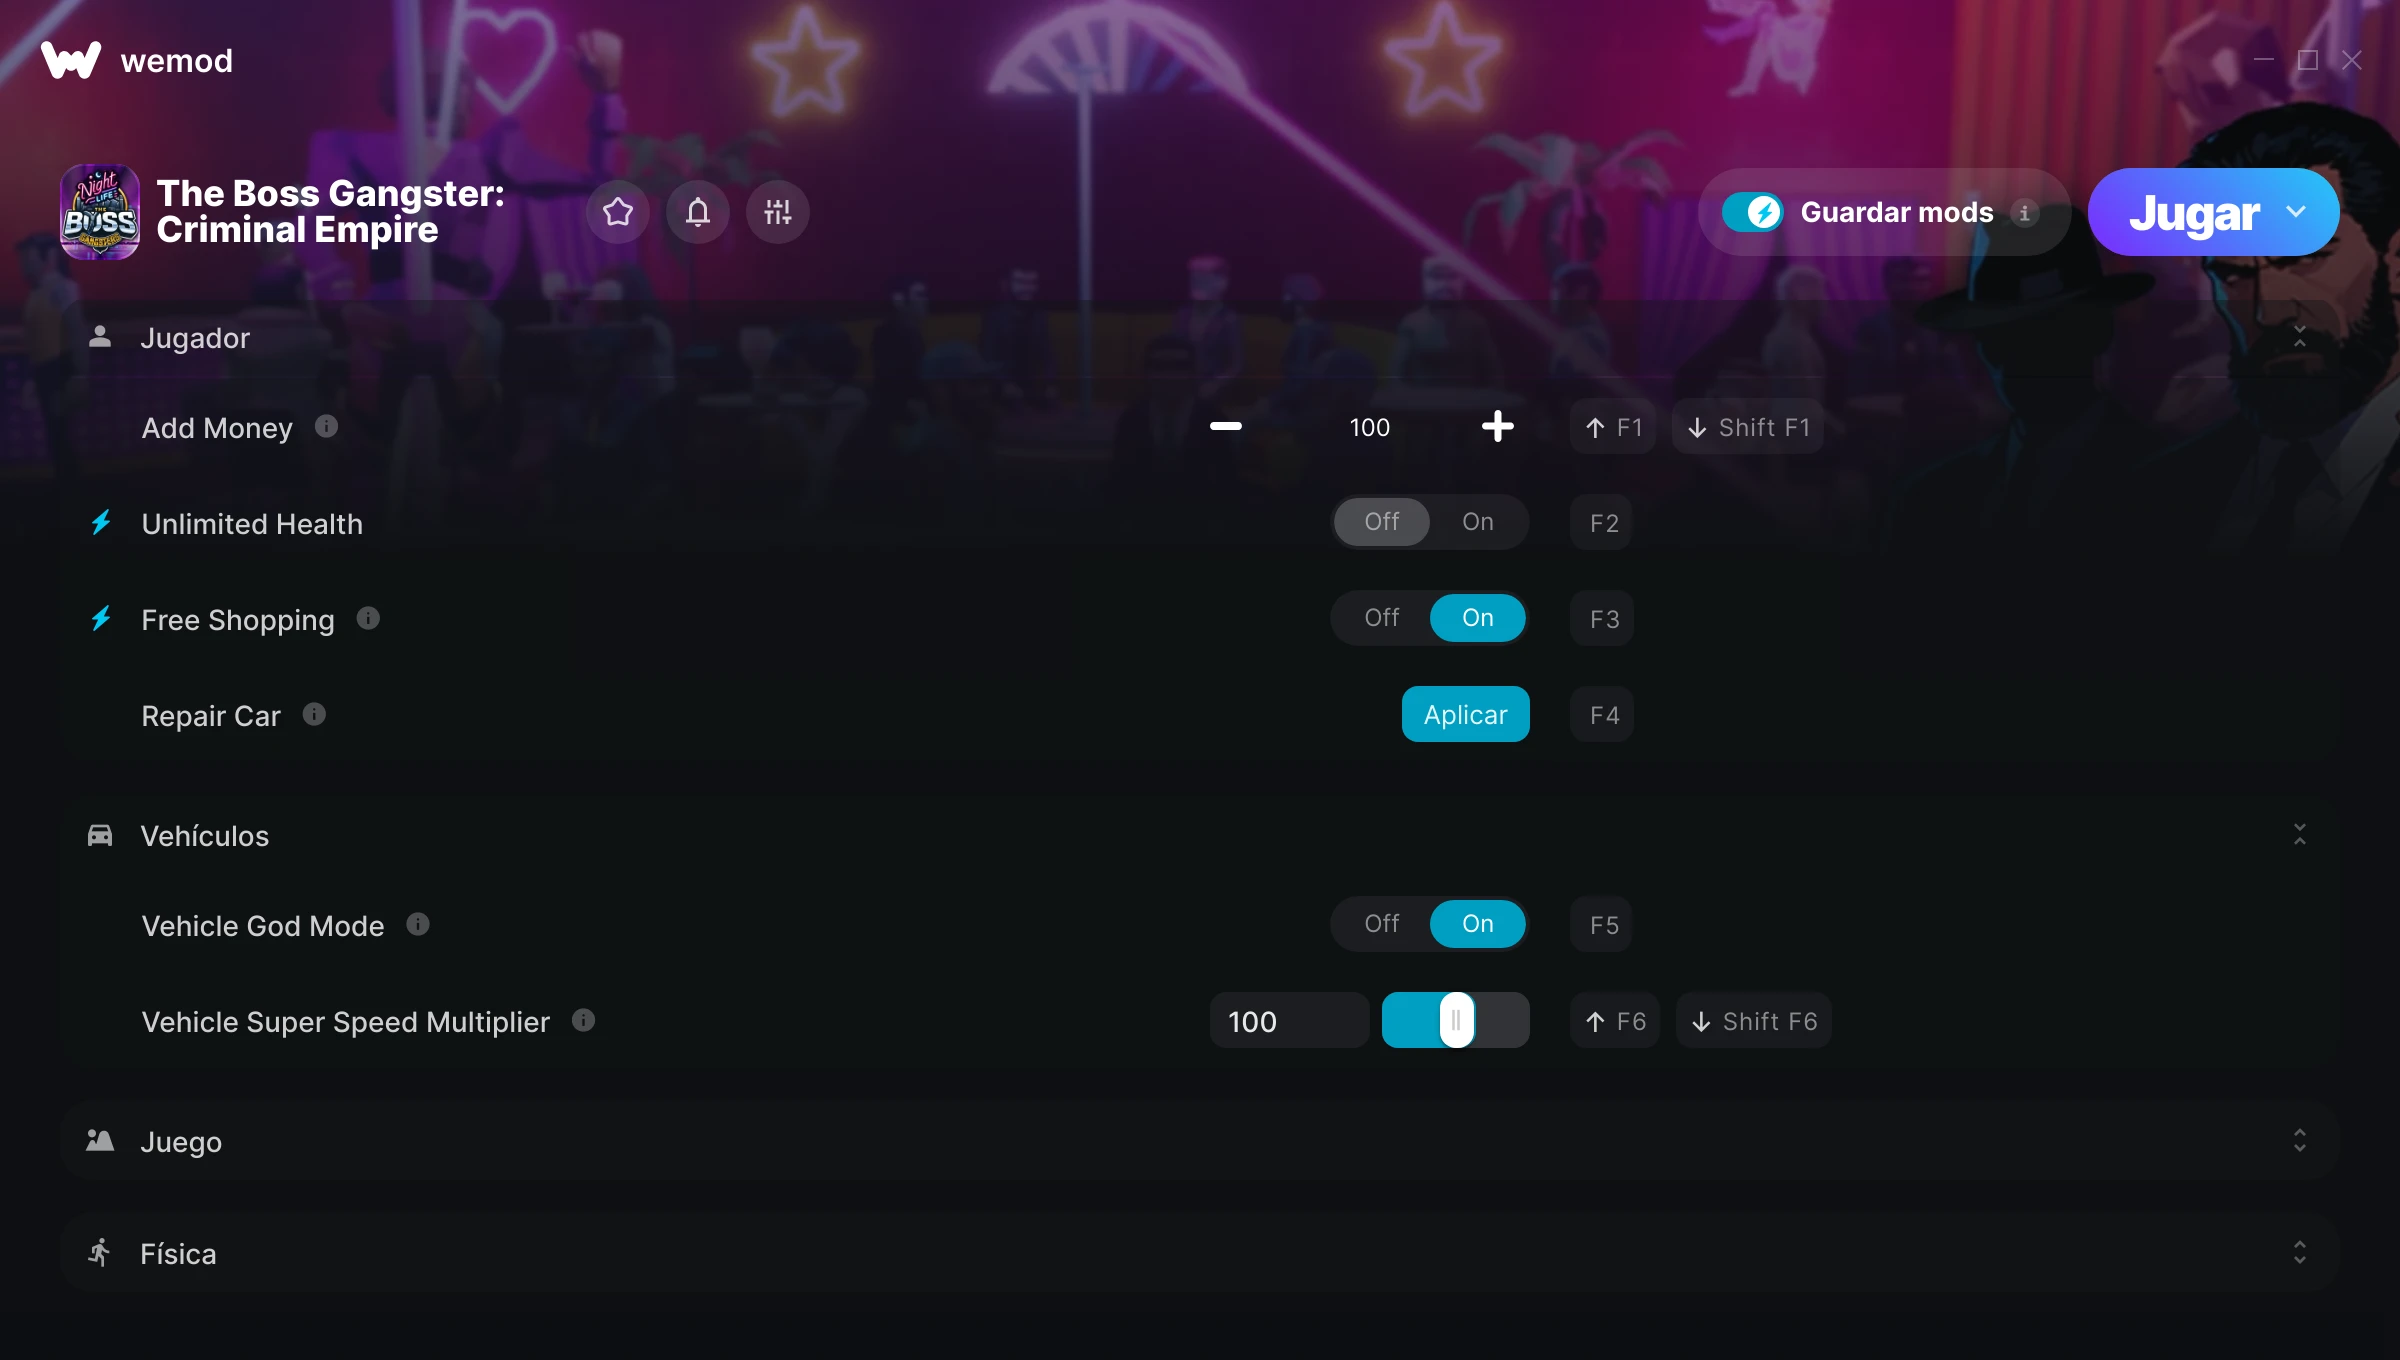Open the mod settings sliders icon
Image resolution: width=2400 pixels, height=1360 pixels.
778,212
